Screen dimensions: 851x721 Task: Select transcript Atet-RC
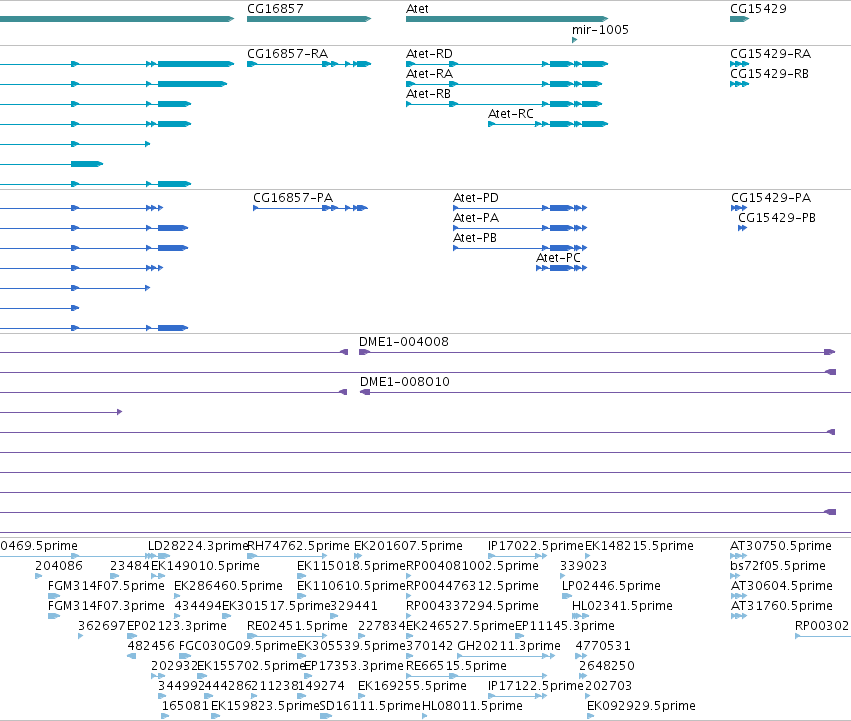[511, 114]
